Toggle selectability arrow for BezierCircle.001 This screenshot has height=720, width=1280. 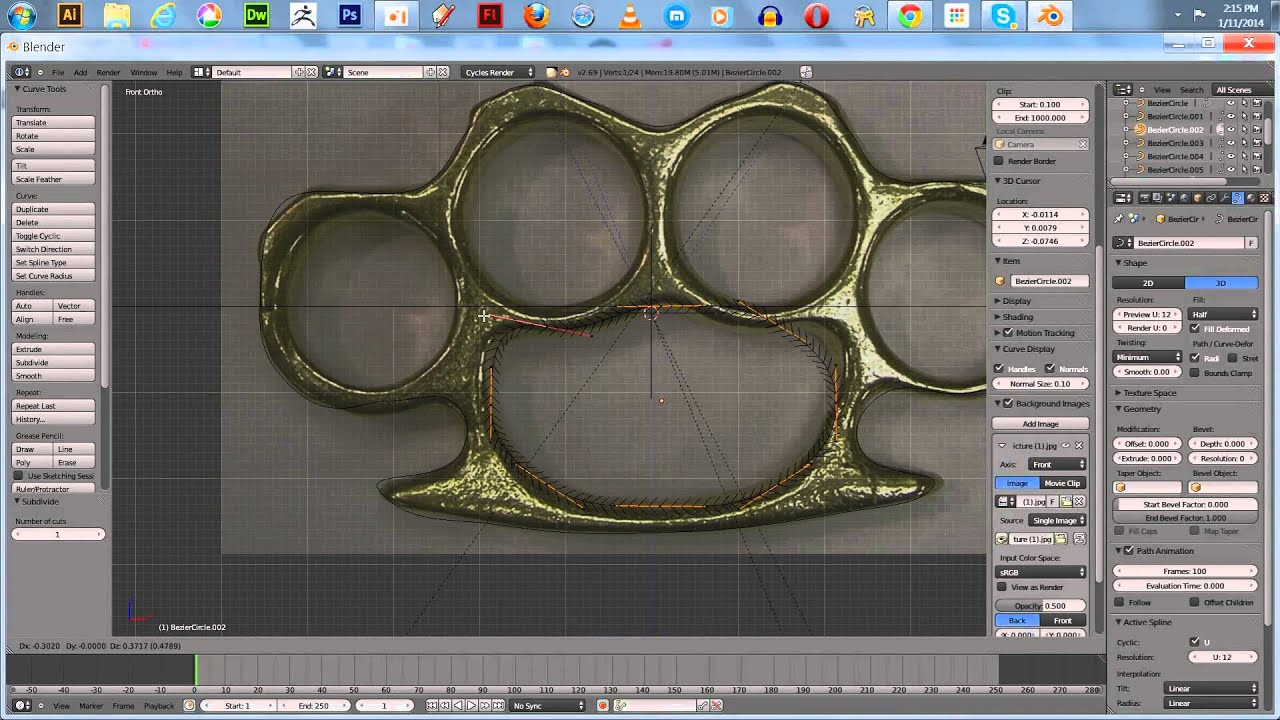(1244, 116)
